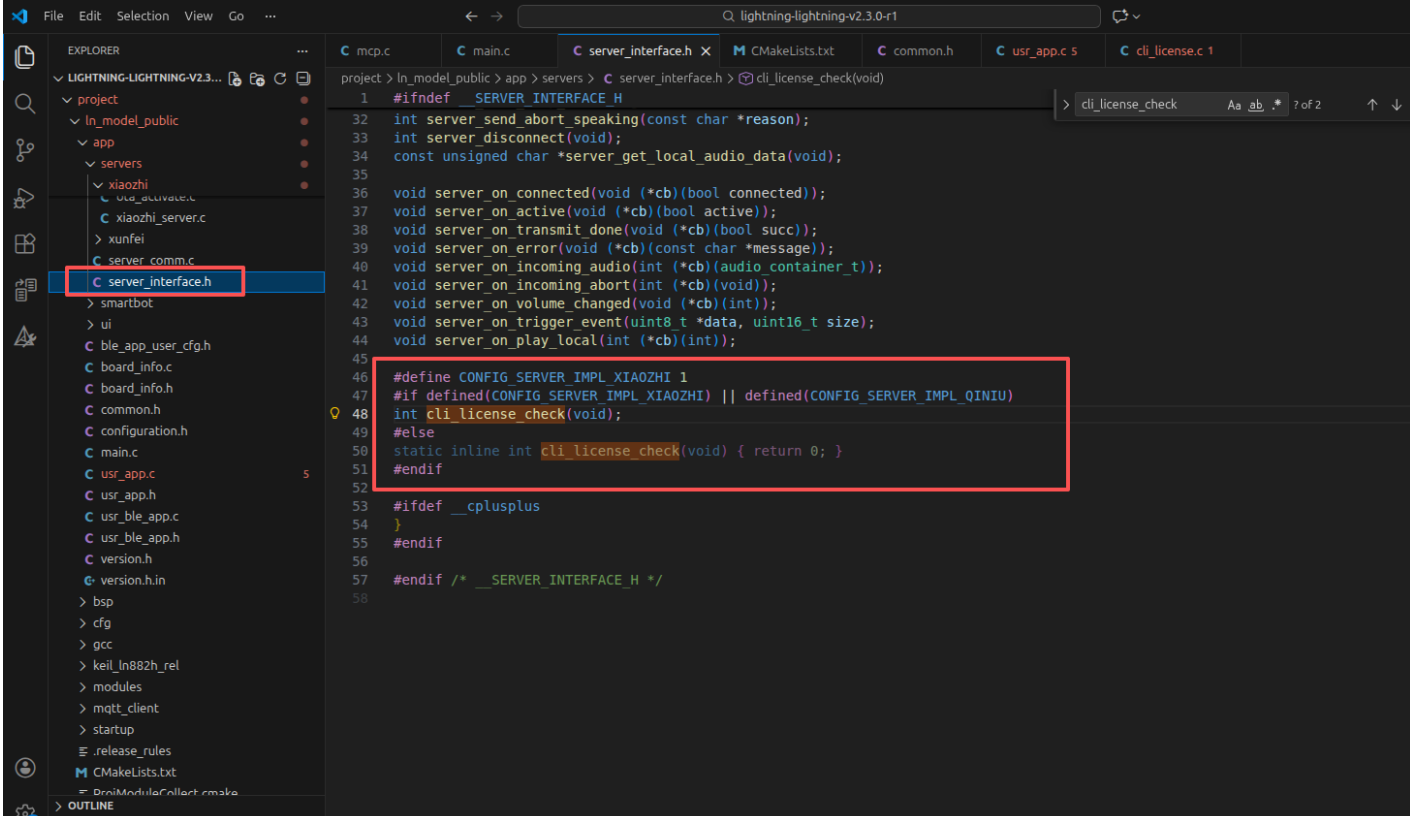Image resolution: width=1410 pixels, height=816 pixels.
Task: Jump to previous match in find widget
Action: [1372, 104]
